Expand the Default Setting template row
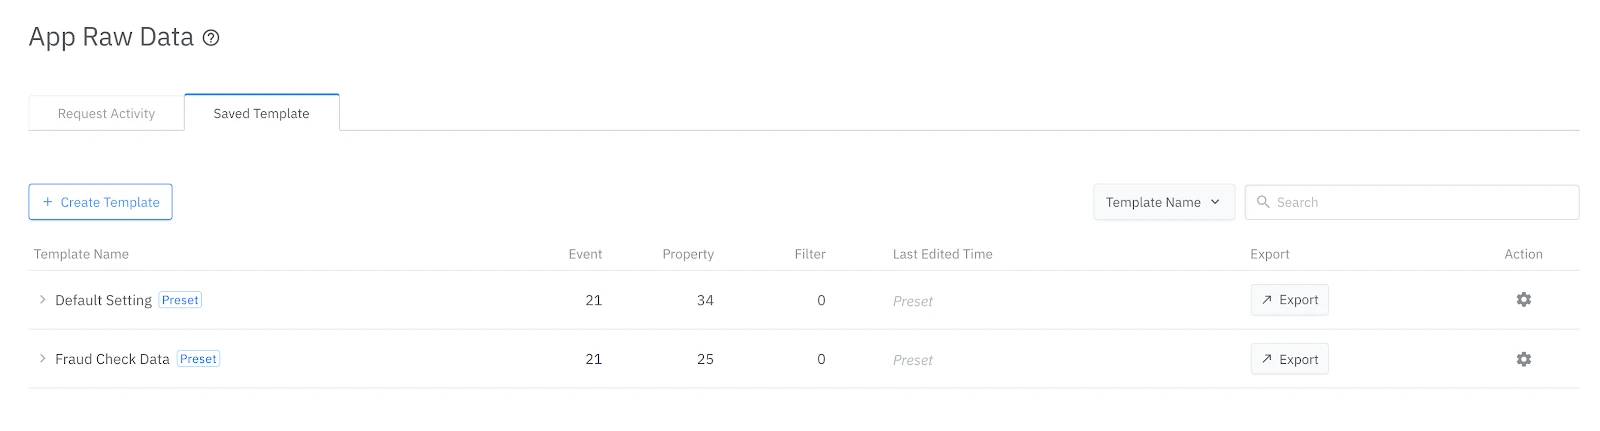The height and width of the screenshot is (431, 1600). click(42, 300)
